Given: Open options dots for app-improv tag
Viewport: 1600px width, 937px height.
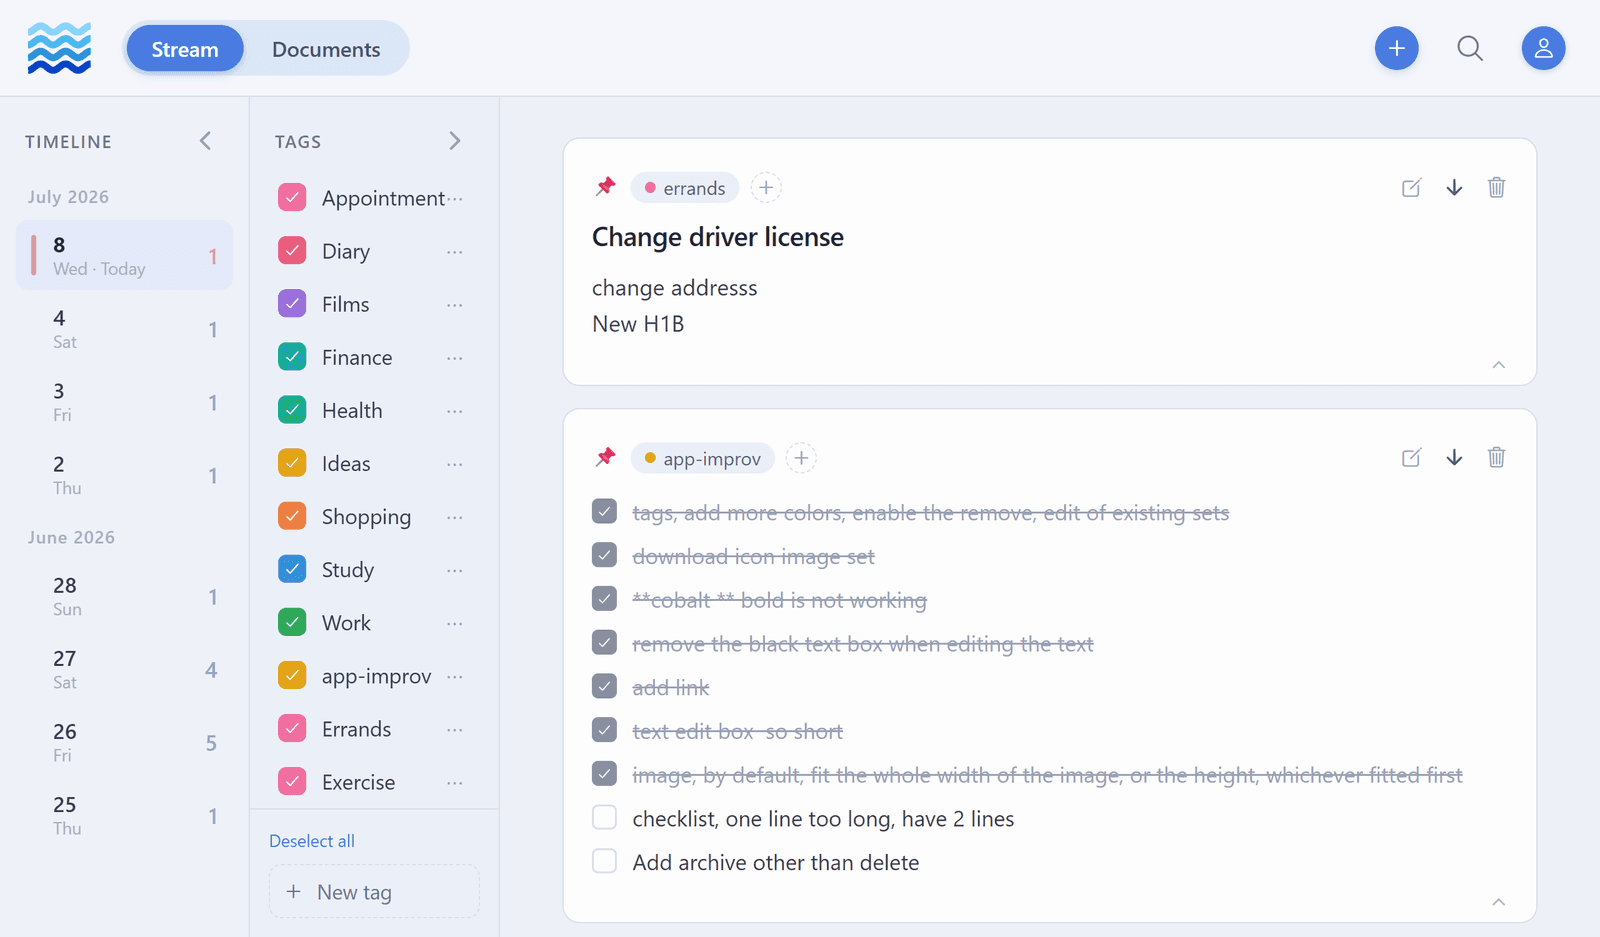Looking at the screenshot, I should 455,677.
